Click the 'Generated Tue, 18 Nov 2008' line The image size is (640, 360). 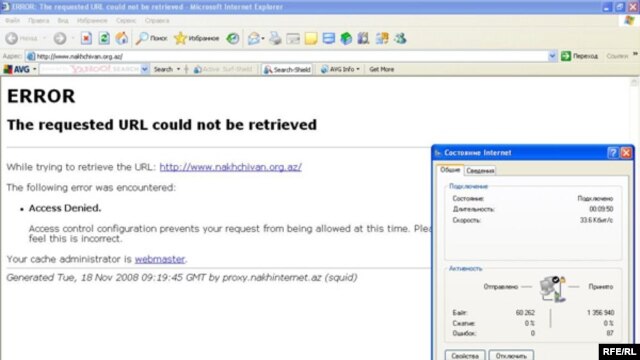coord(182,278)
